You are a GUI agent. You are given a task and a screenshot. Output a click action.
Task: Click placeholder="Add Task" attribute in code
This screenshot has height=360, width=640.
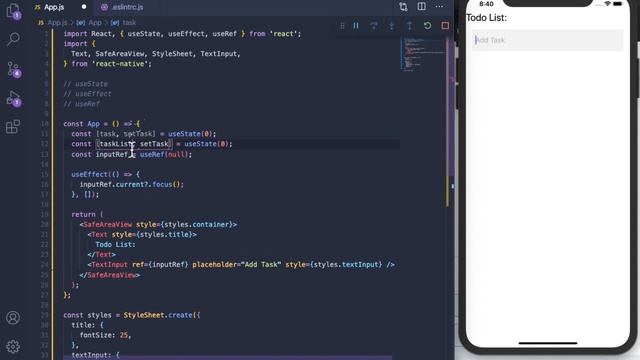[x=237, y=264]
